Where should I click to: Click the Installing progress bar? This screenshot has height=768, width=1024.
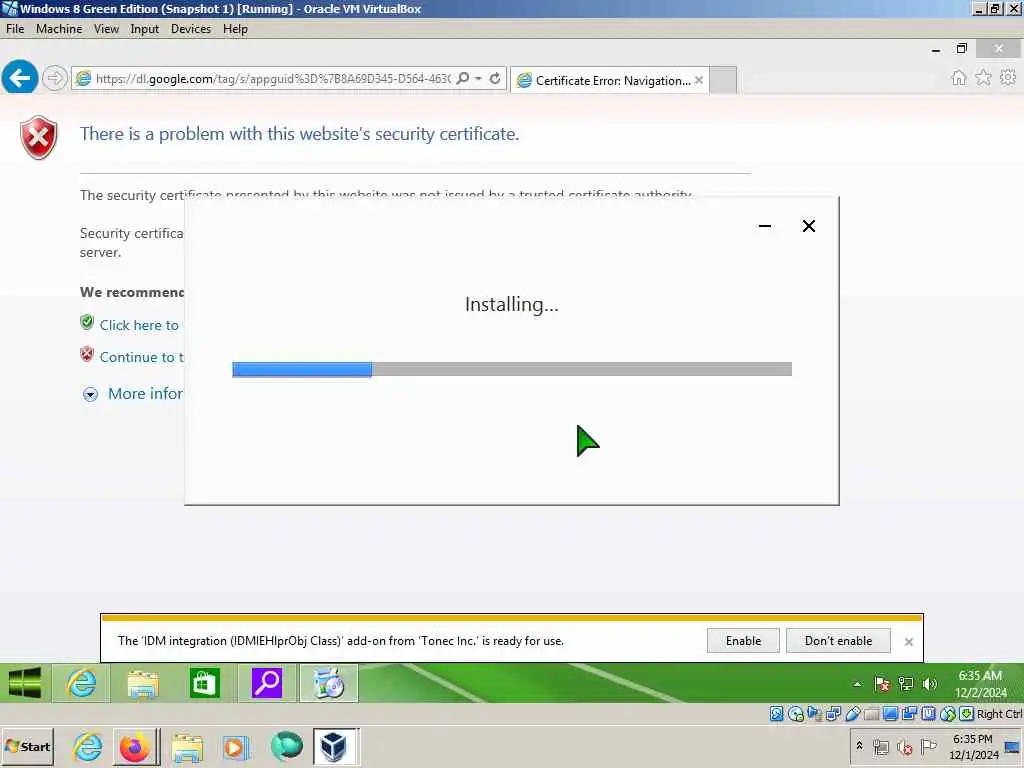512,370
